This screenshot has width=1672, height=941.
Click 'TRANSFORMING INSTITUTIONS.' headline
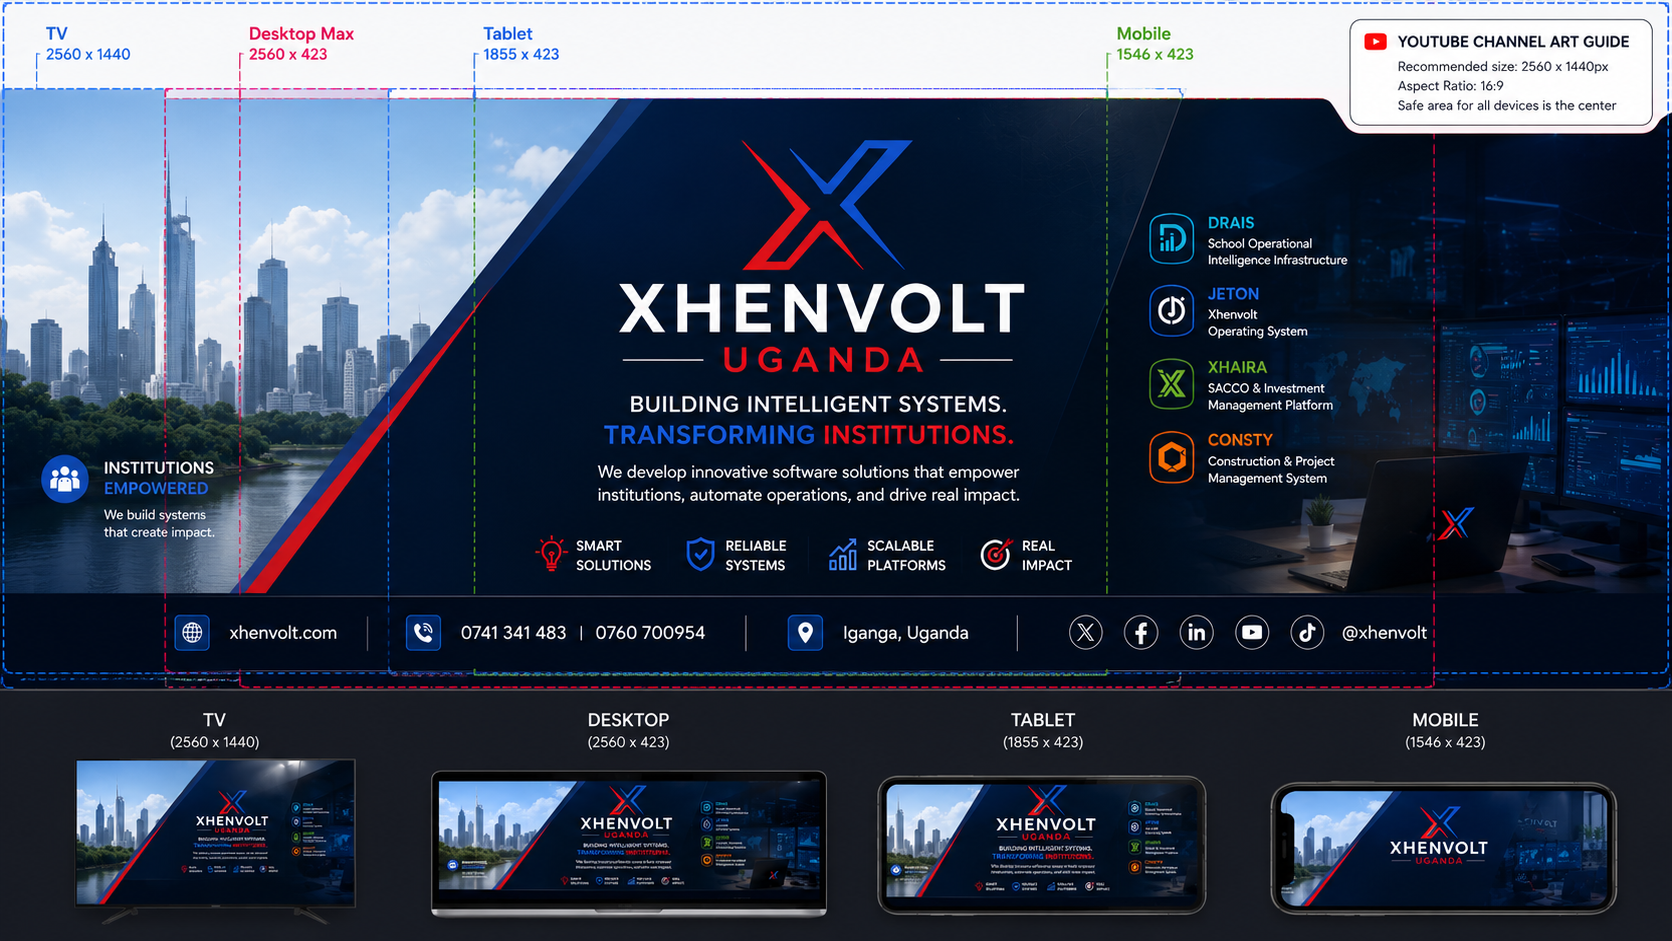click(x=809, y=435)
